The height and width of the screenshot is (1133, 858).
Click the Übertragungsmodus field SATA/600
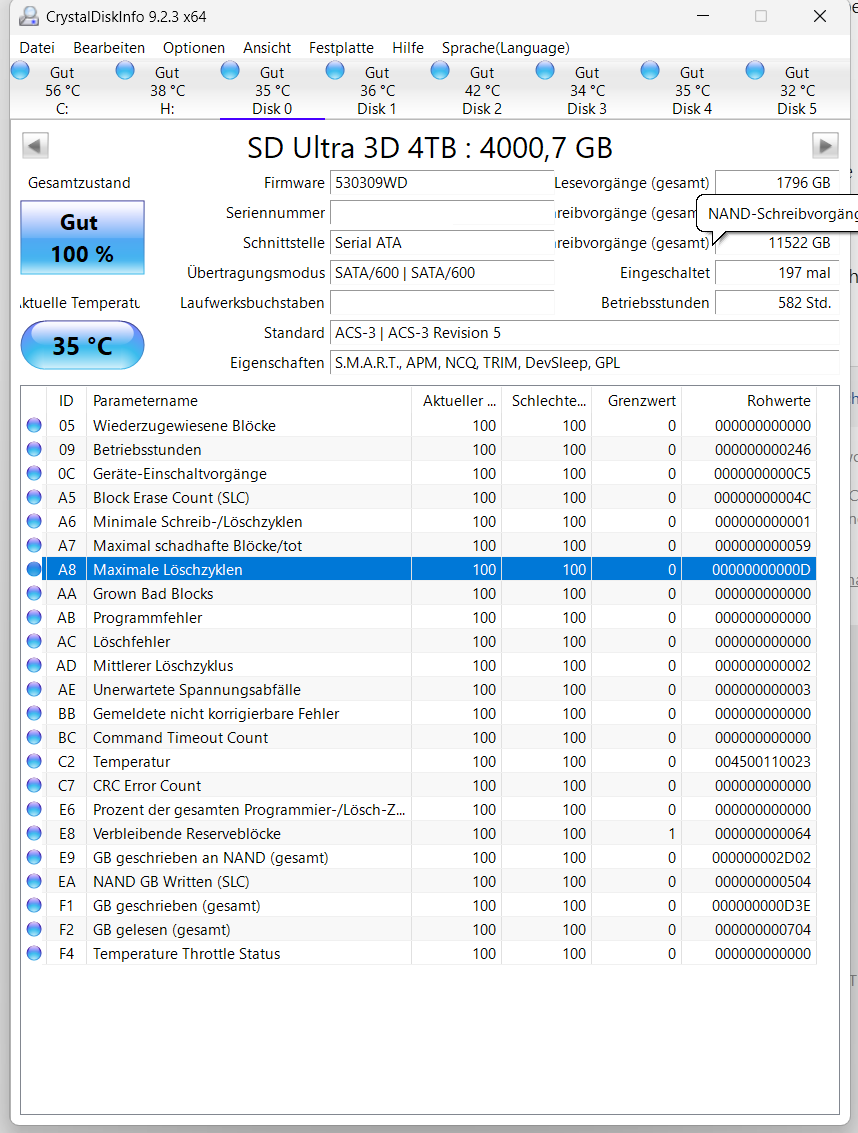click(442, 273)
